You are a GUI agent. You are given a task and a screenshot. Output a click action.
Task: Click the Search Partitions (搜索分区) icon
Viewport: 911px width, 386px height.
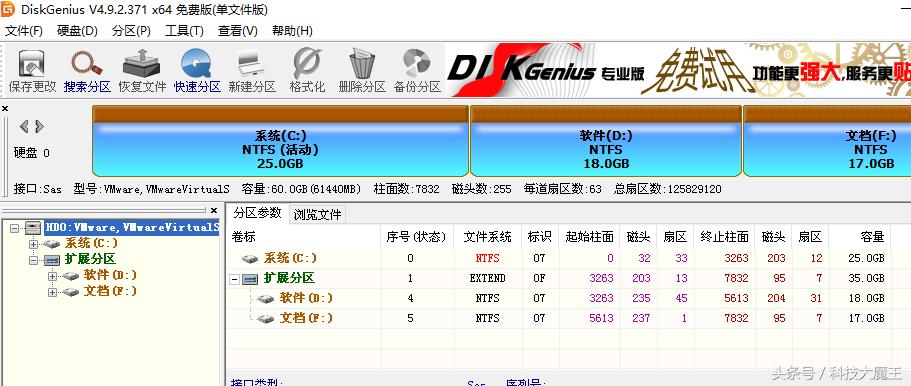coord(87,71)
